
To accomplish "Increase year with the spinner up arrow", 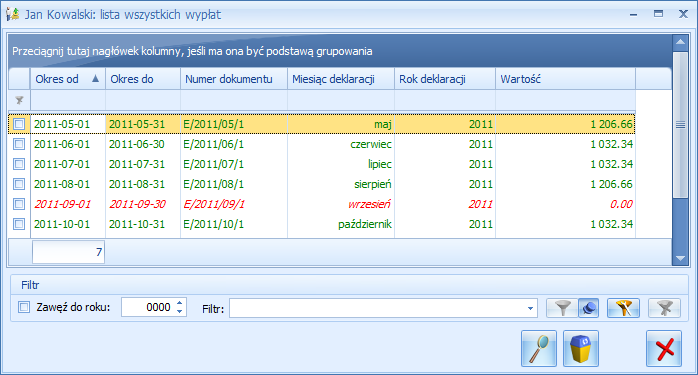I will [179, 303].
